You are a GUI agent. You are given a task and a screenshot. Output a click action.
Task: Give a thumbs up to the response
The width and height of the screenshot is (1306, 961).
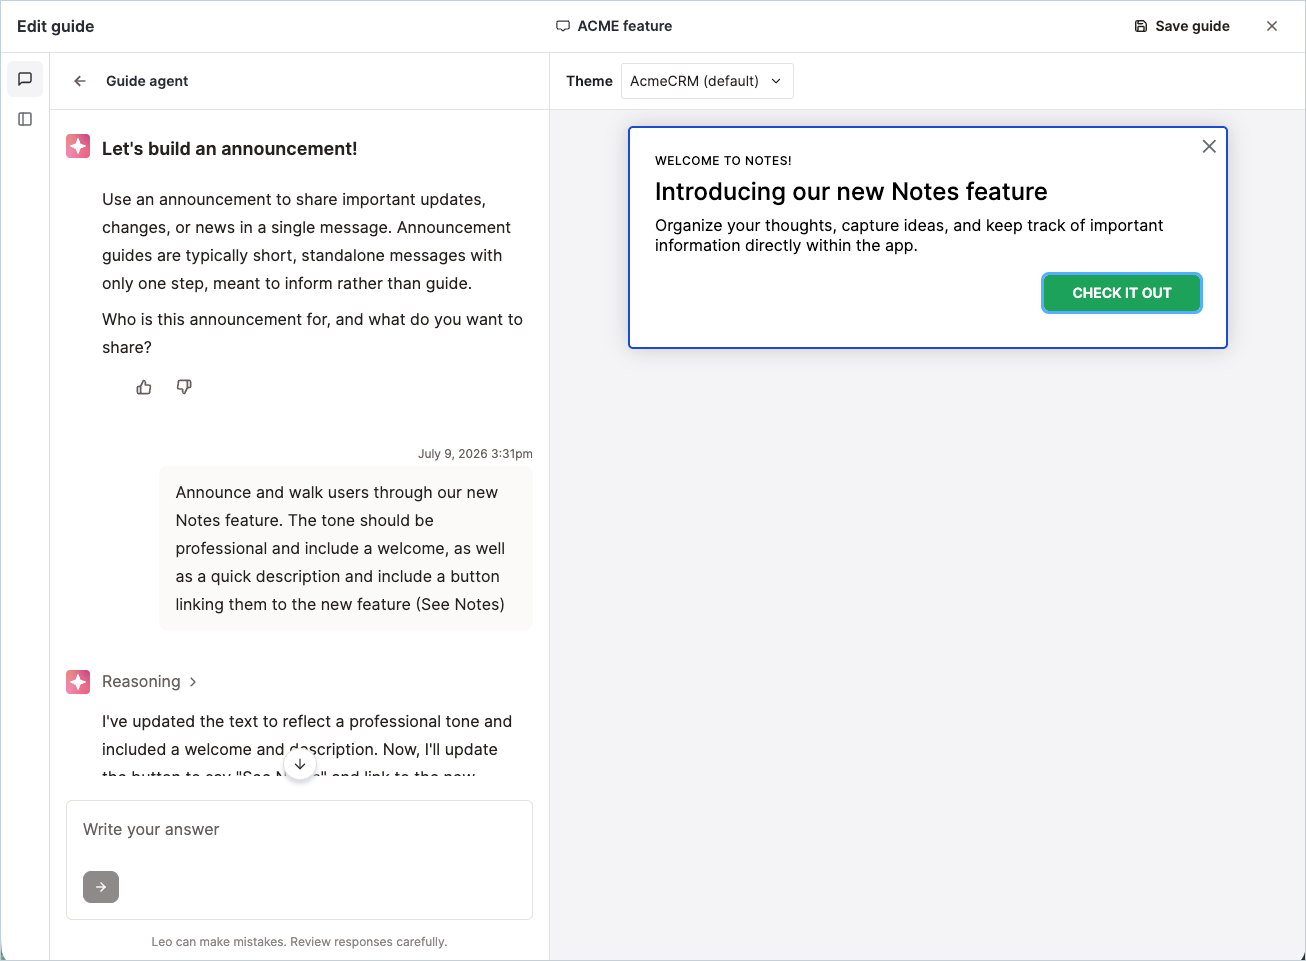tap(144, 387)
